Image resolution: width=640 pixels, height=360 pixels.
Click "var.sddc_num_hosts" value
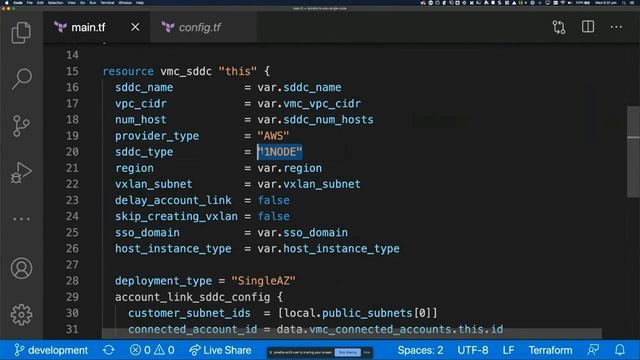pyautogui.click(x=315, y=120)
